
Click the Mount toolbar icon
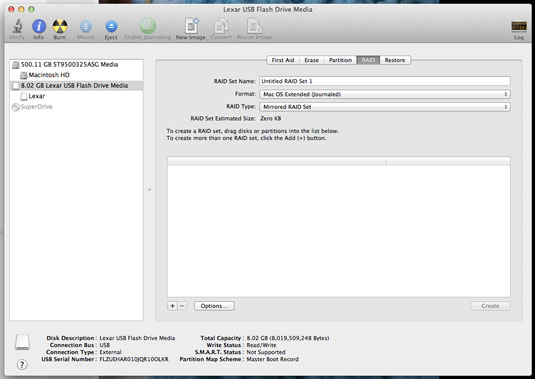click(86, 26)
